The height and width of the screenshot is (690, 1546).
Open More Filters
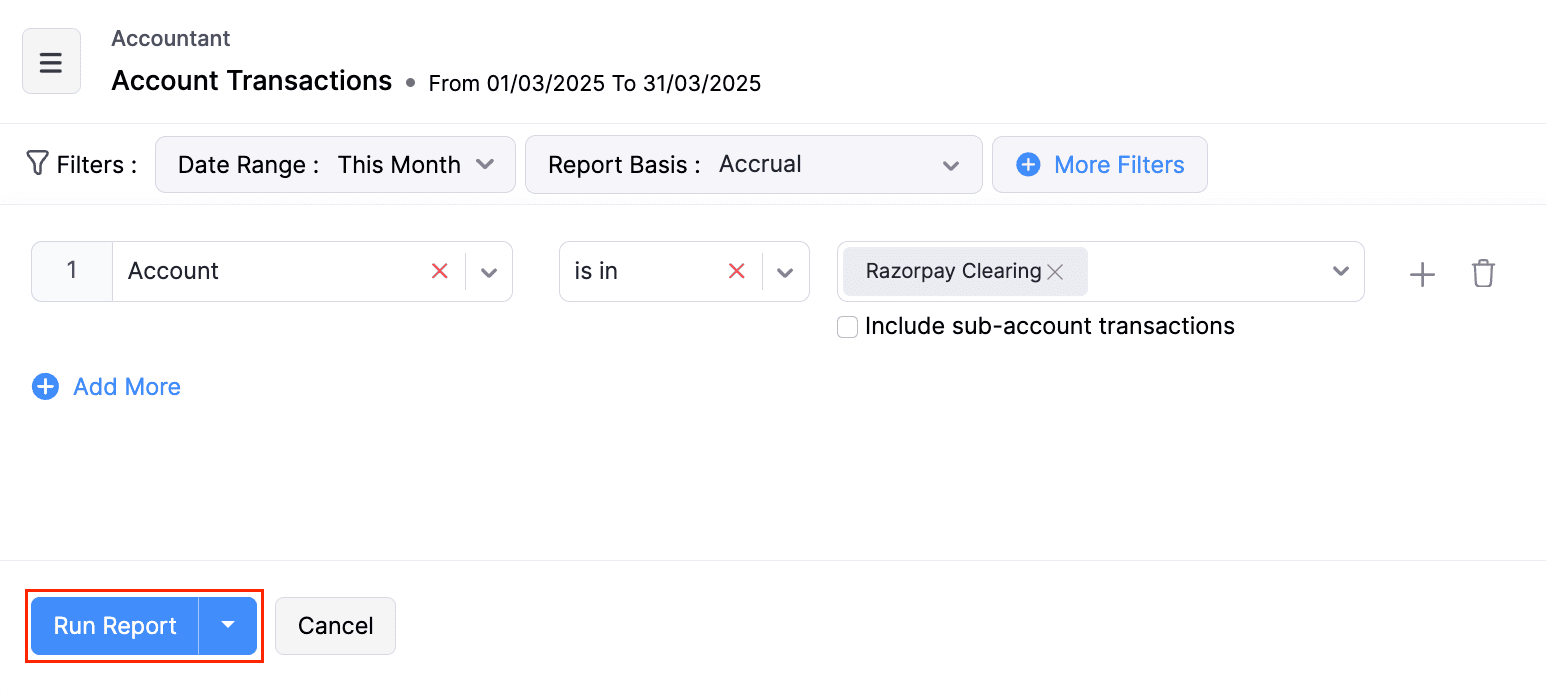[x=1119, y=164]
